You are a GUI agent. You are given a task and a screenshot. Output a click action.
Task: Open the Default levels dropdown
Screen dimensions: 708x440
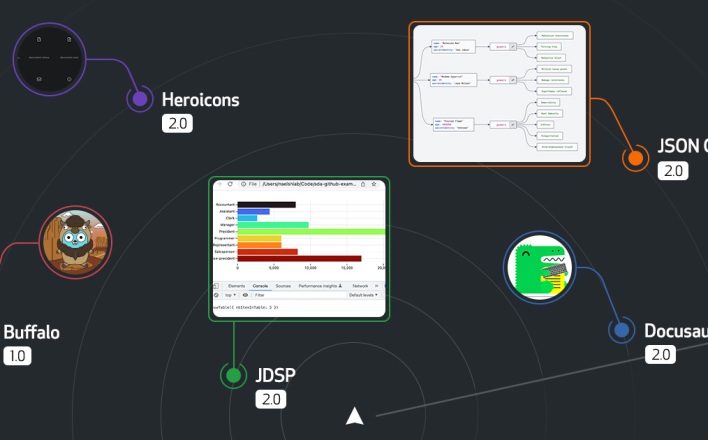click(363, 295)
